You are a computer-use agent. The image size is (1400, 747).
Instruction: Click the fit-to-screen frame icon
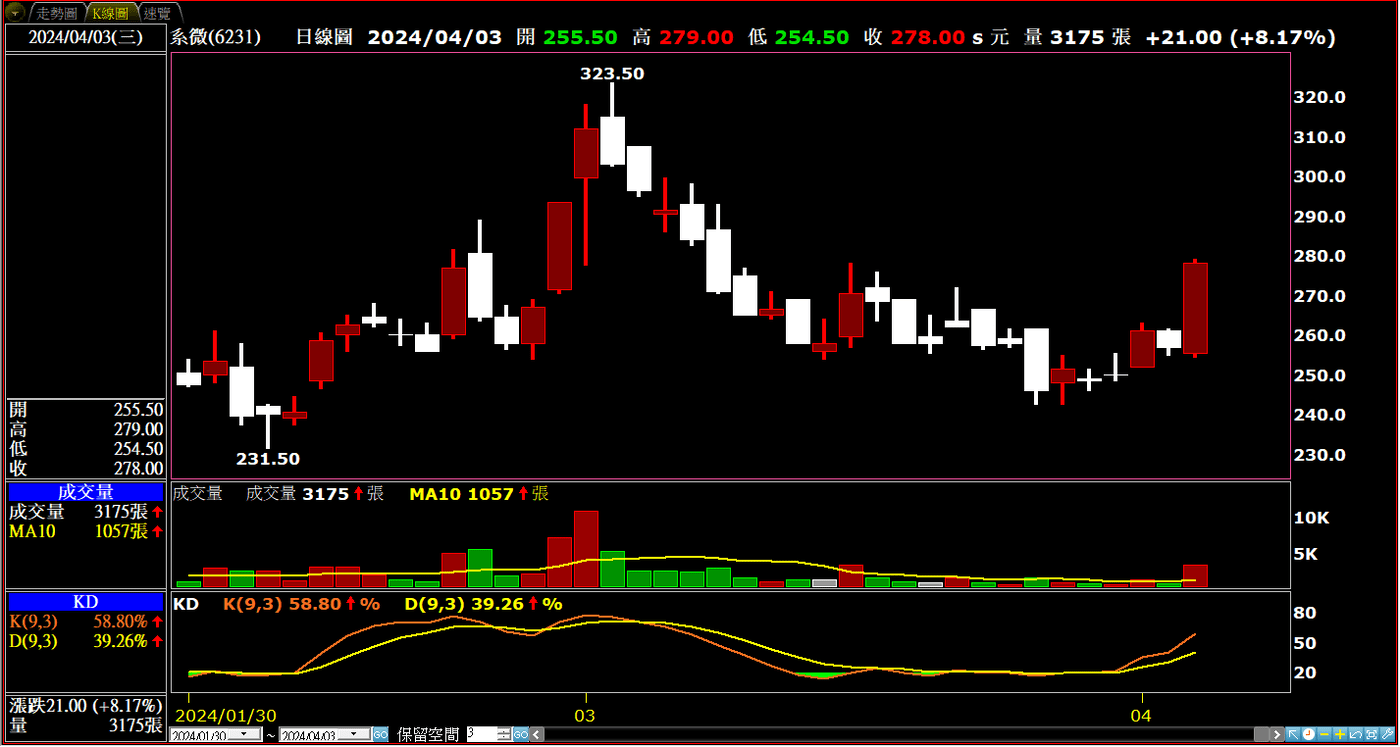coord(1371,734)
